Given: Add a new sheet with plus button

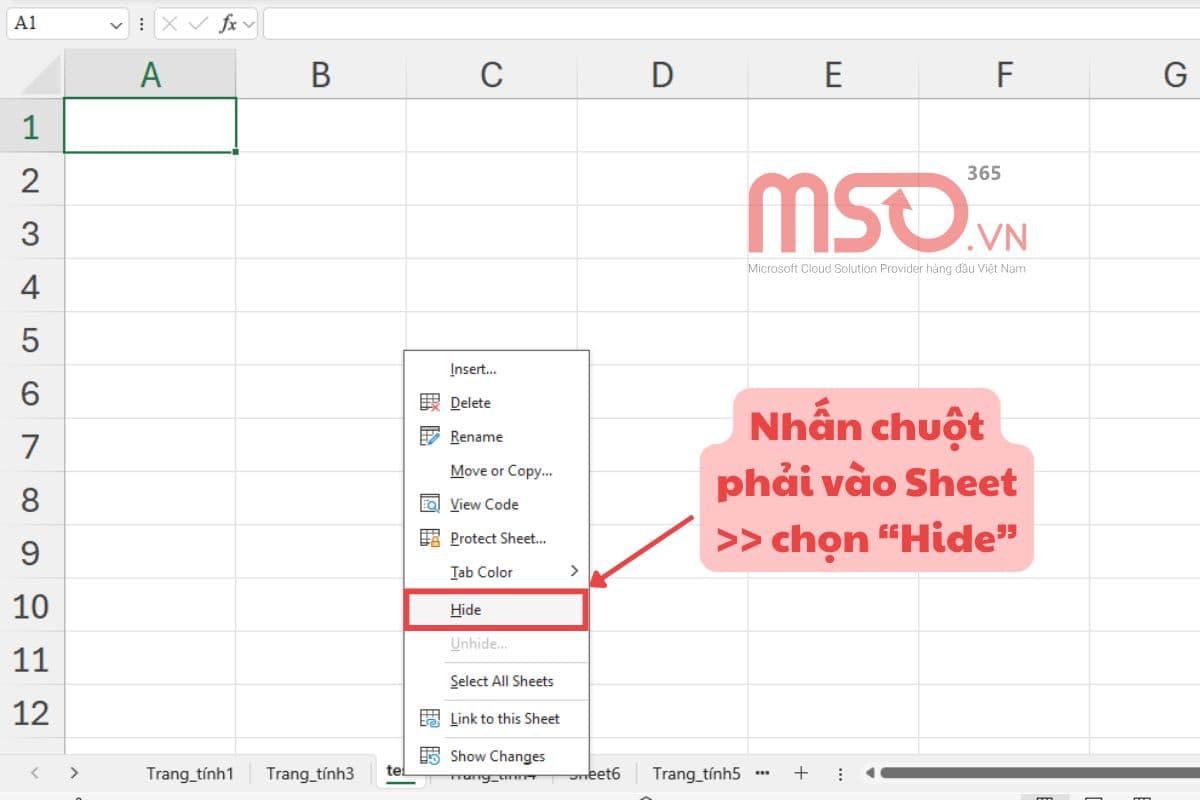Looking at the screenshot, I should (801, 773).
